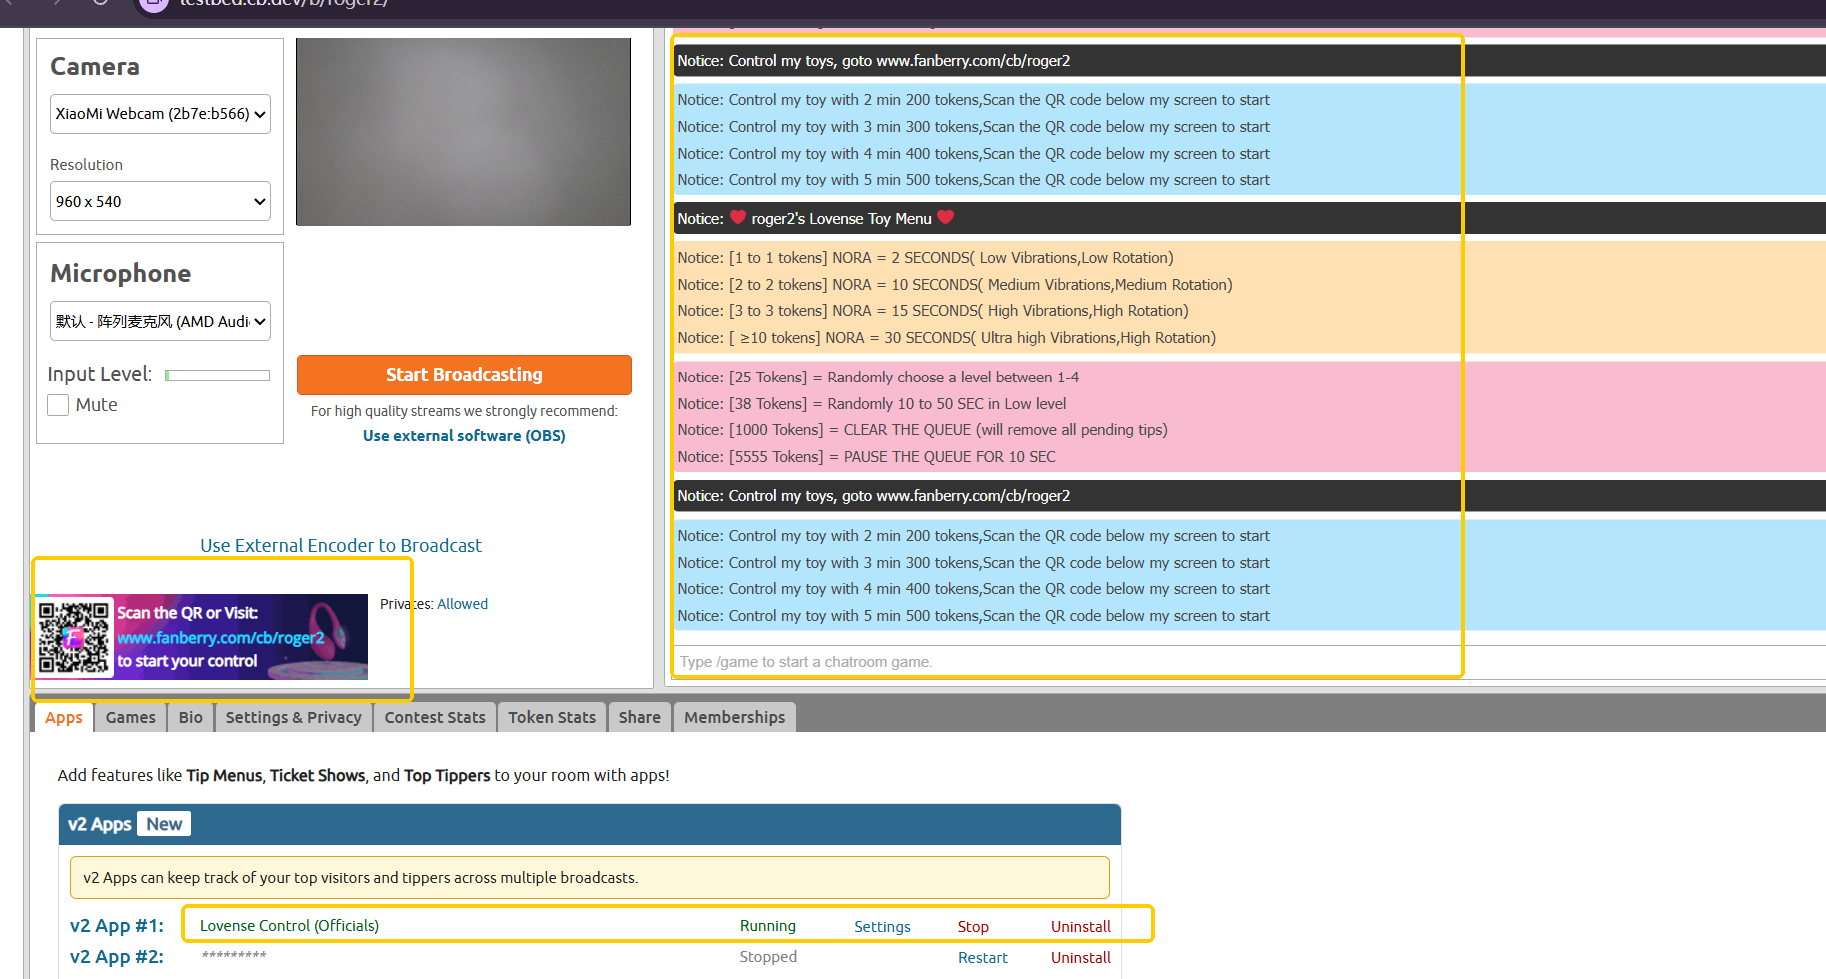Screen dimensions: 1826x979
Task: Click the QR code image in the banner
Action: click(74, 637)
